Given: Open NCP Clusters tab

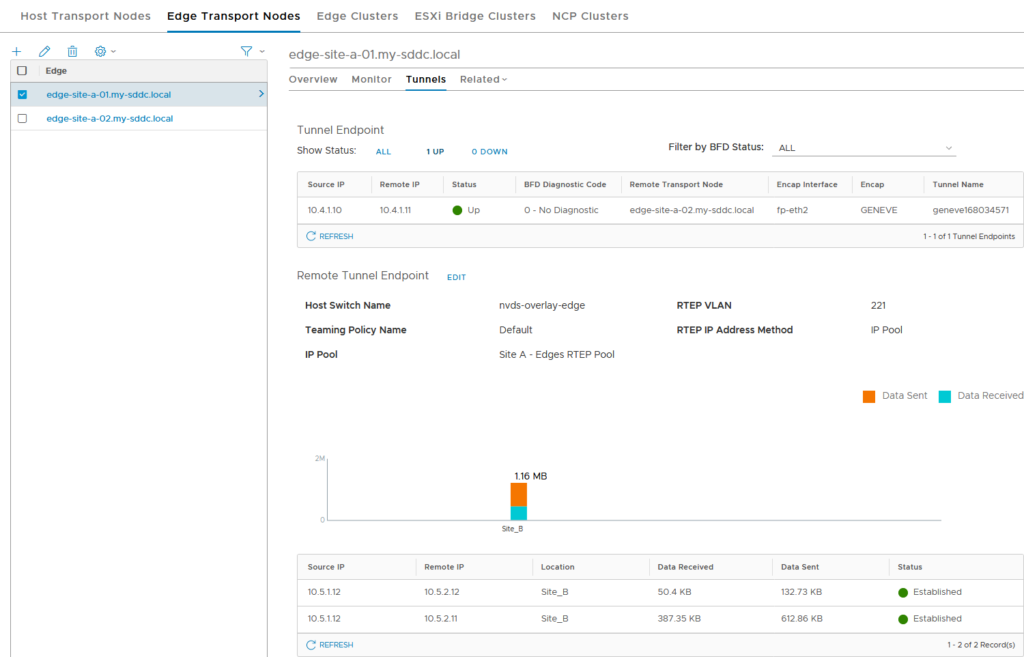Looking at the screenshot, I should 590,16.
